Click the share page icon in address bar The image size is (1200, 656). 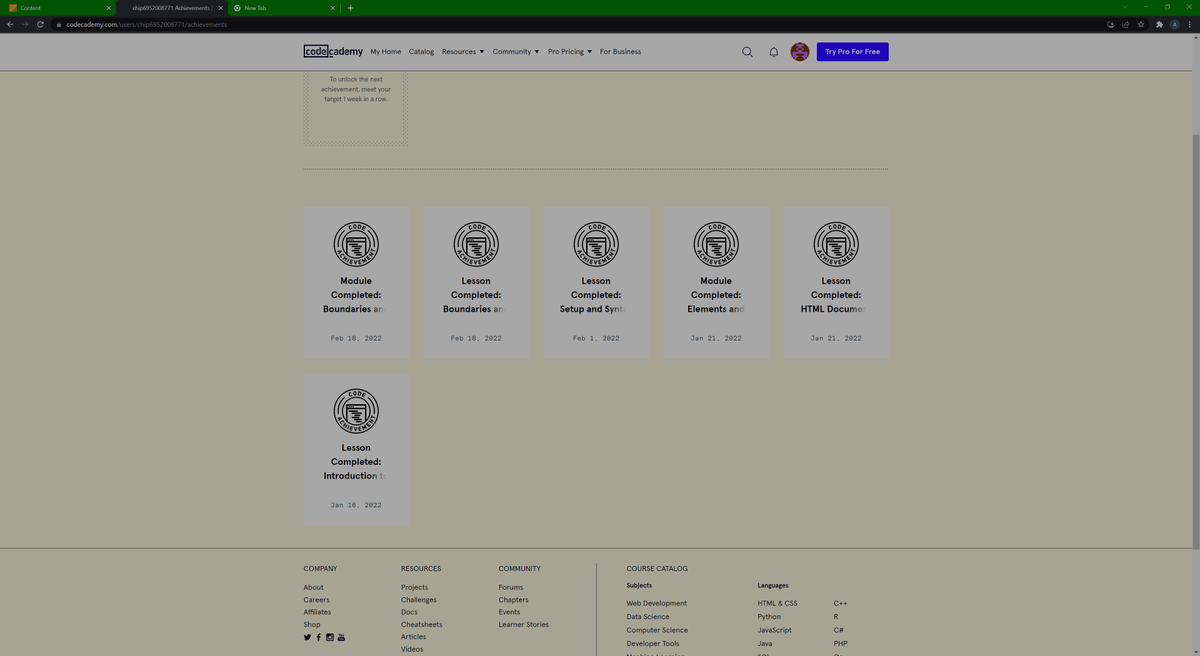(1126, 24)
